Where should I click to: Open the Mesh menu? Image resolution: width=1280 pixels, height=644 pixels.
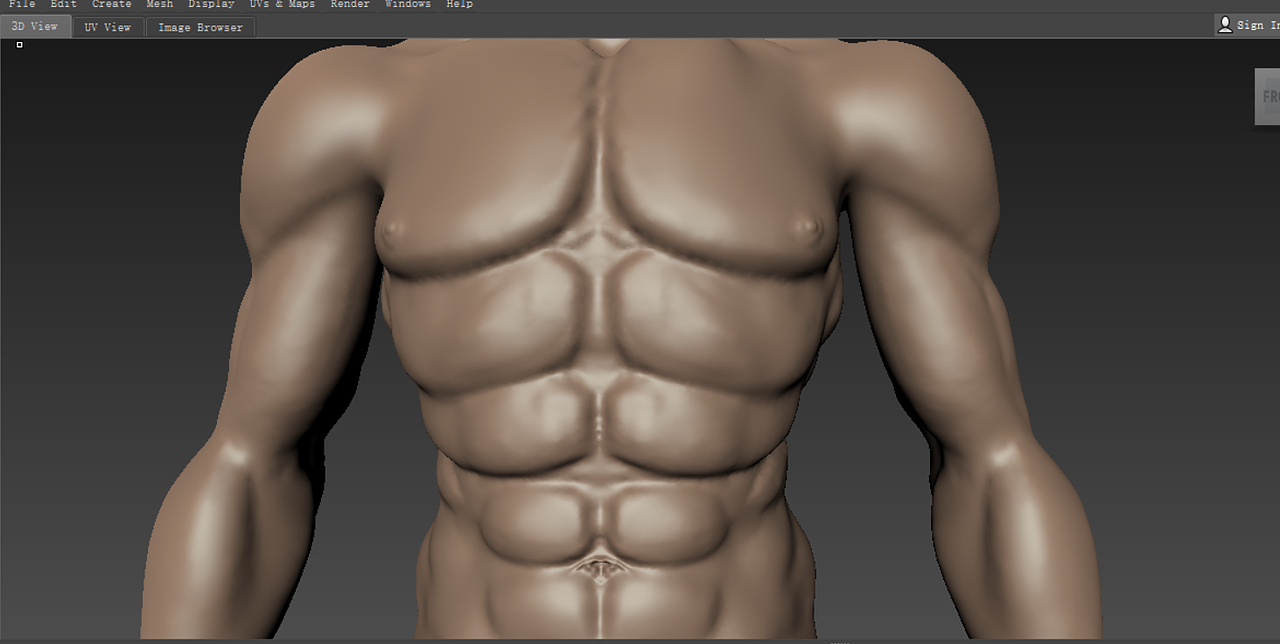point(160,4)
